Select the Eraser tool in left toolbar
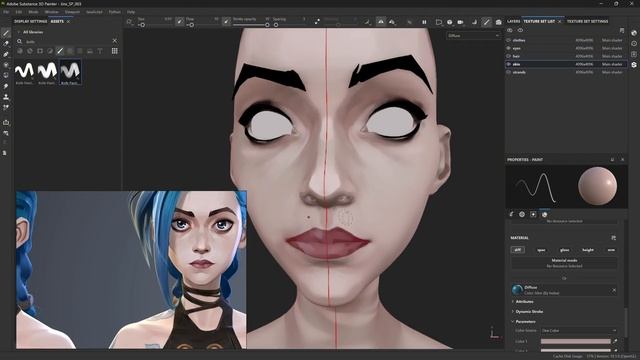 6,44
